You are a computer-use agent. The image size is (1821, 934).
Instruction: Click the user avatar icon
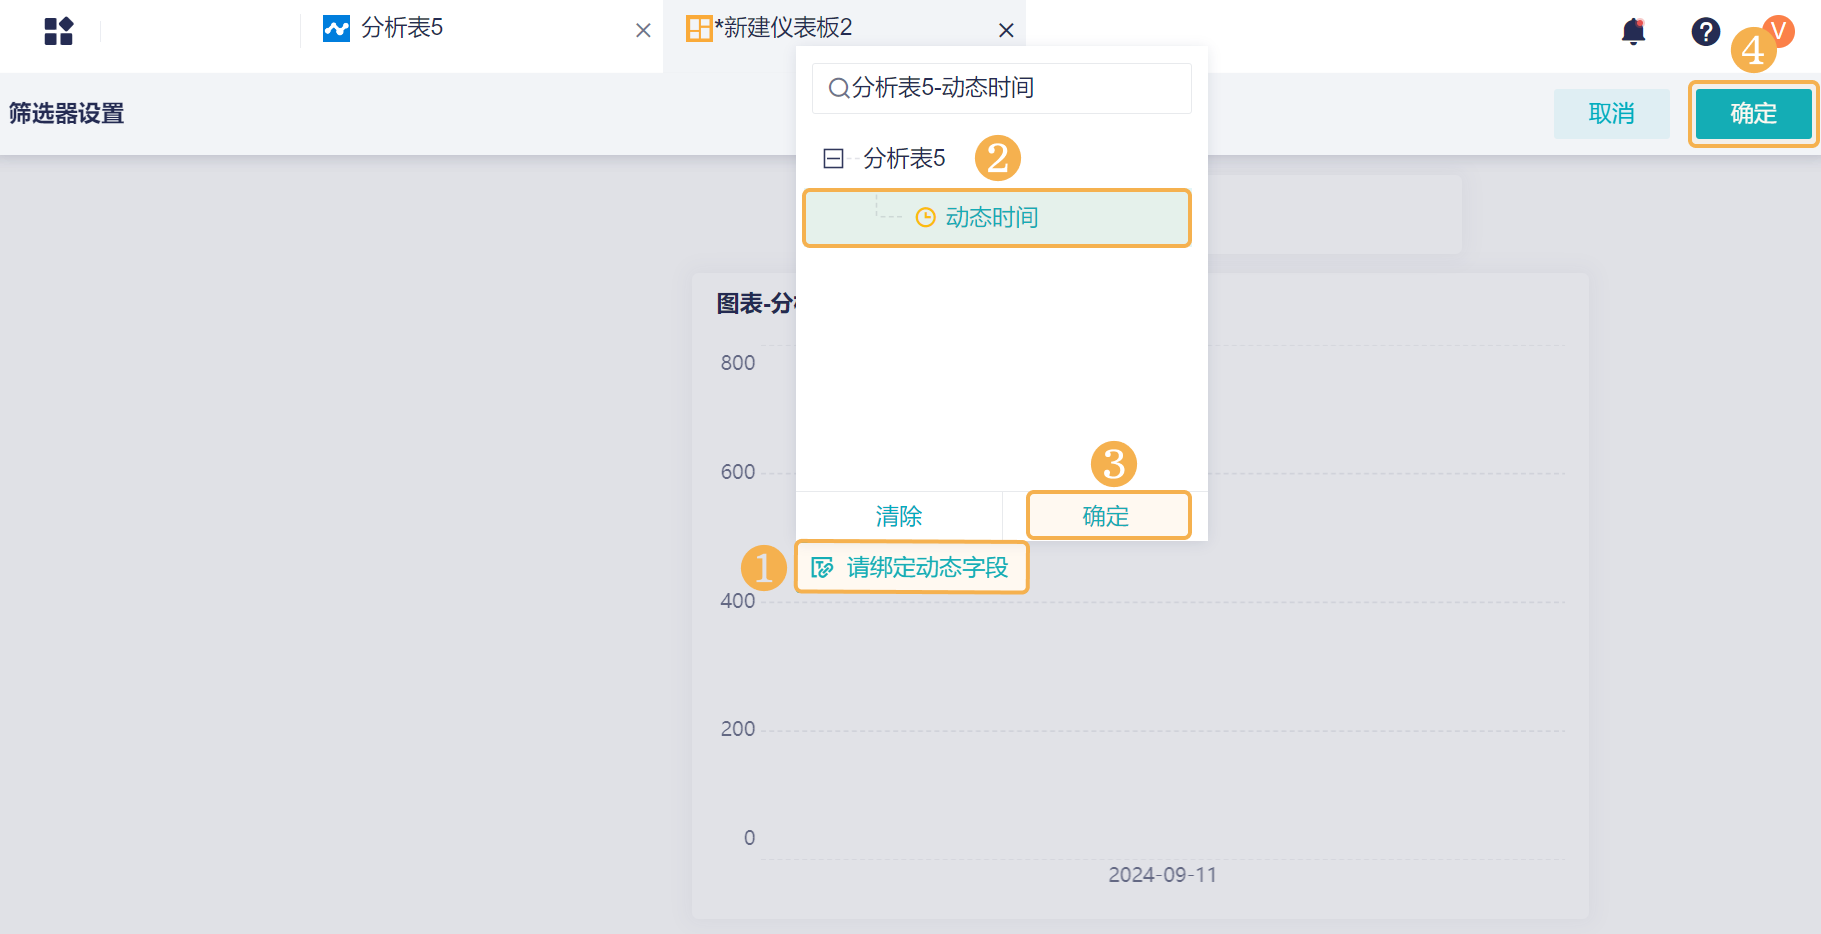(x=1778, y=30)
